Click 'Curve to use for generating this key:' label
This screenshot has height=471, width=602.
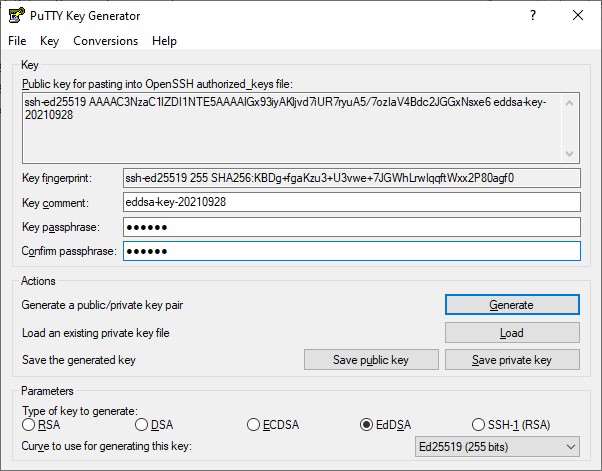click(x=107, y=446)
